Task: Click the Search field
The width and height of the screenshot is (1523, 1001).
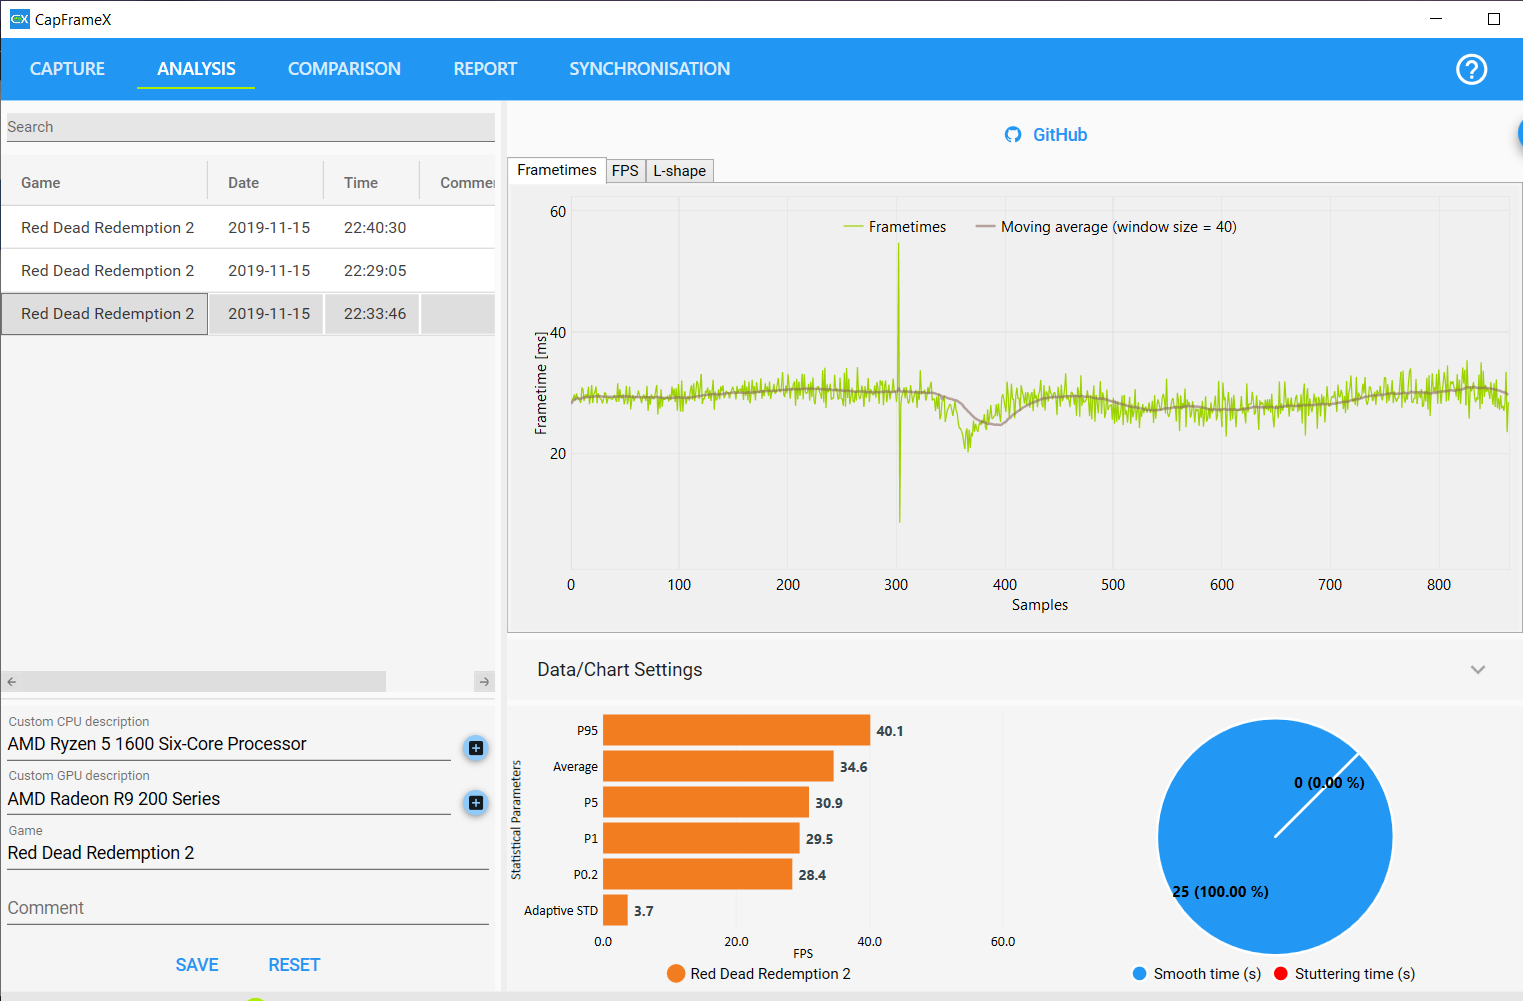Action: 250,127
